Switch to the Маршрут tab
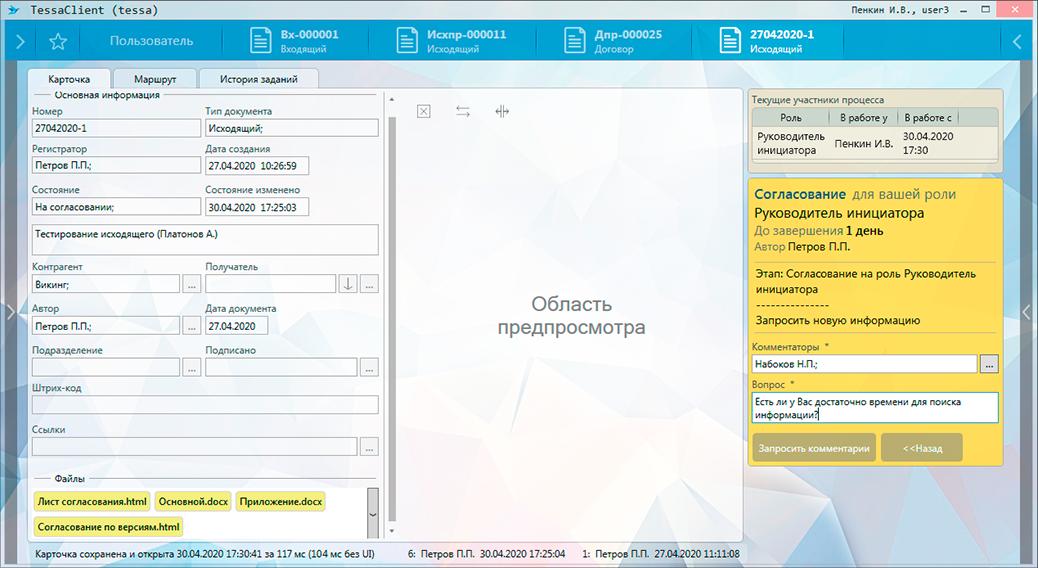 click(155, 79)
